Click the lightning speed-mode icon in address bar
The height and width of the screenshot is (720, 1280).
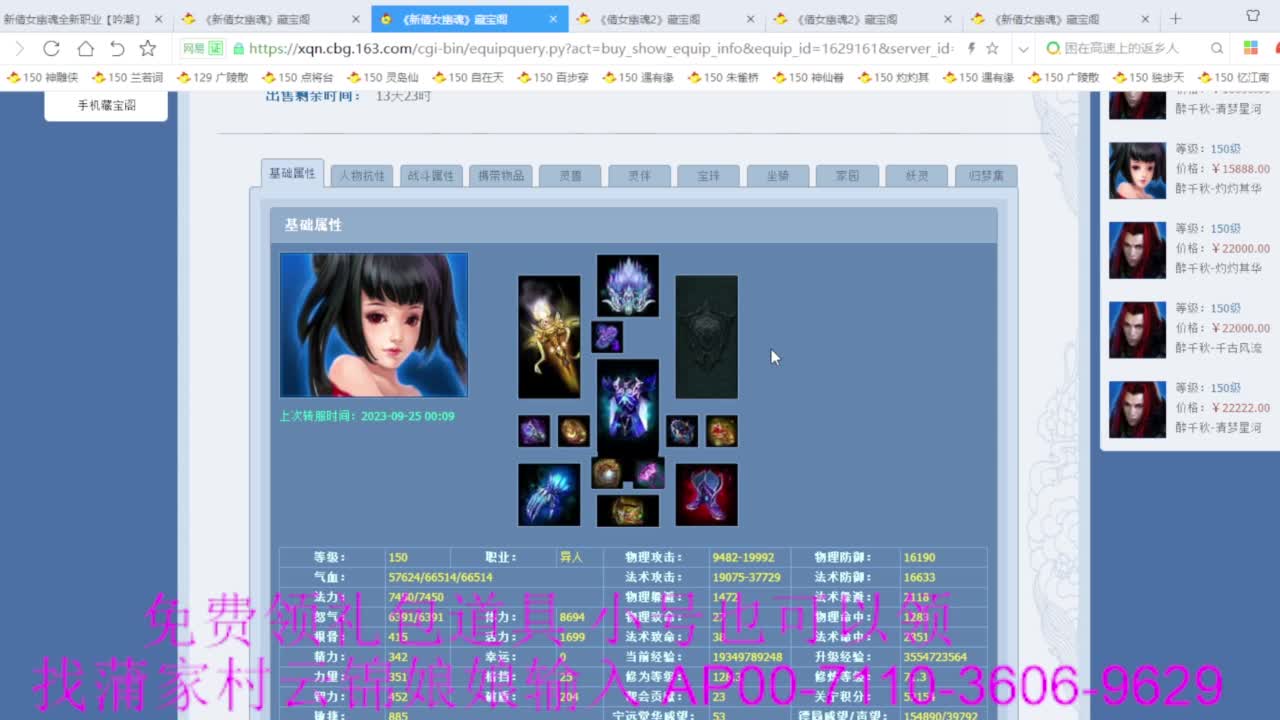[971, 48]
